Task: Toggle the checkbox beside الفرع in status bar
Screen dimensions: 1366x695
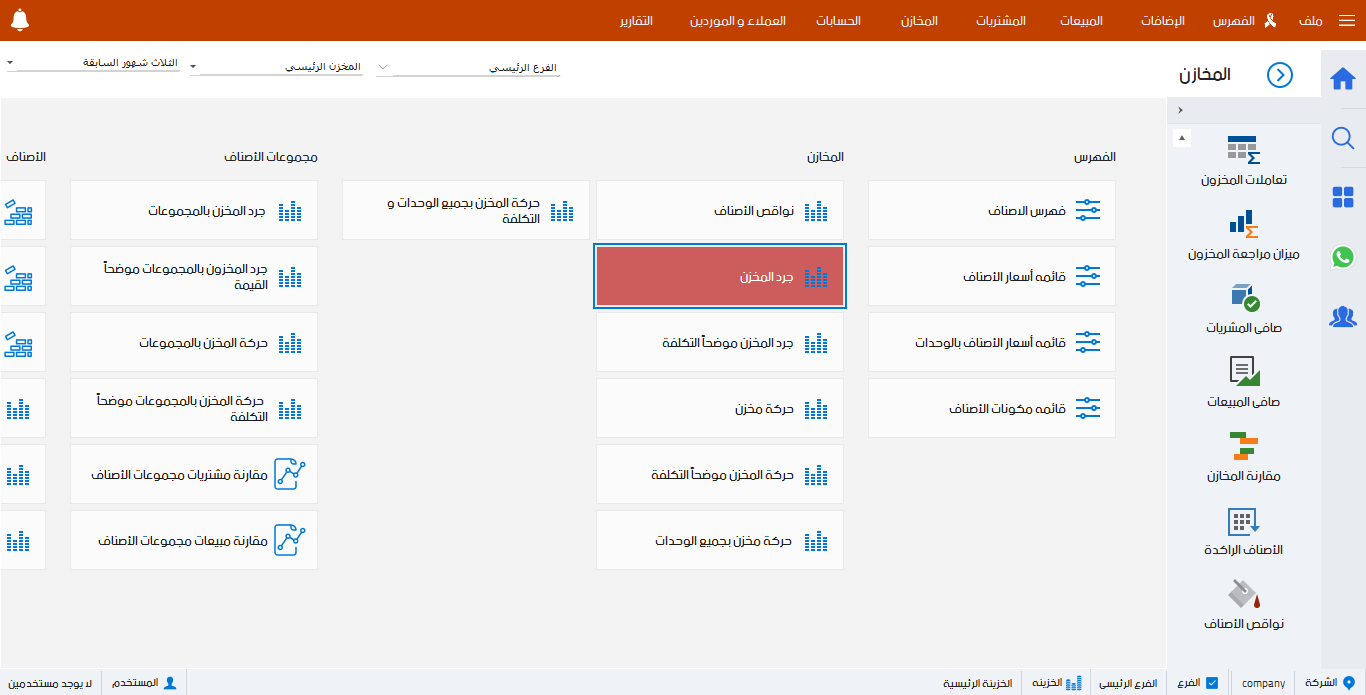Action: [1214, 682]
